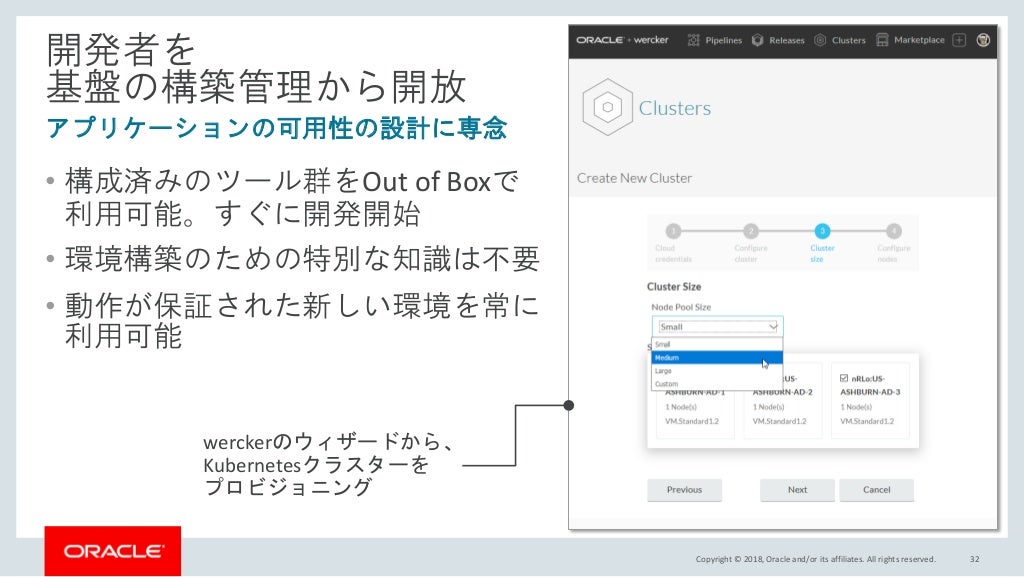Click the Next button
This screenshot has height=577, width=1024.
coord(797,490)
